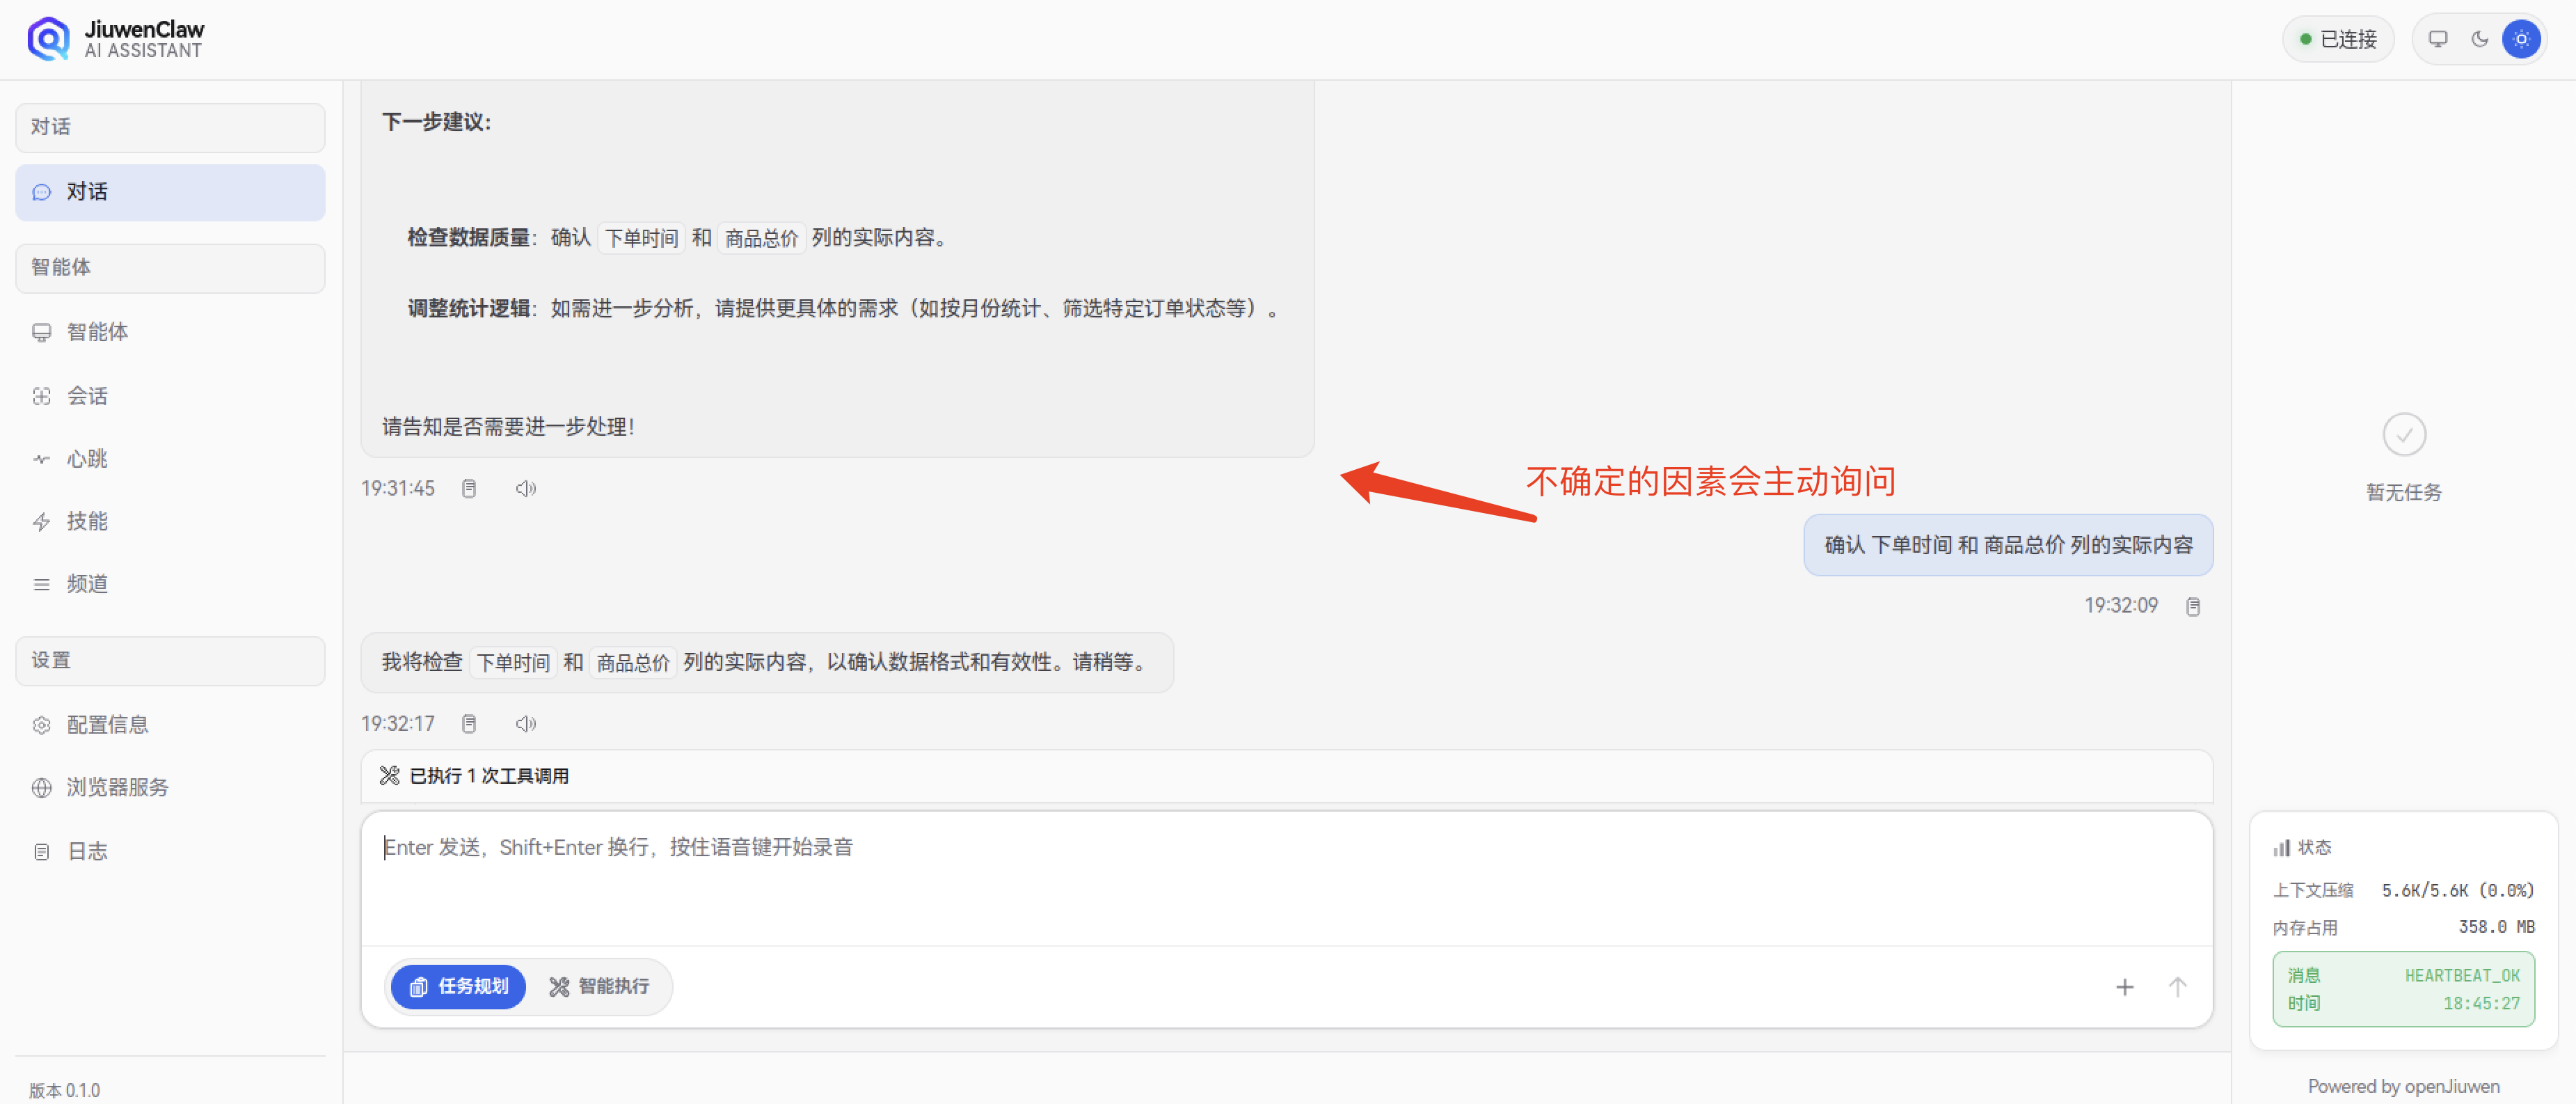Viewport: 2576px width, 1104px height.
Task: Enable dark mode with the moon icon
Action: click(2480, 38)
